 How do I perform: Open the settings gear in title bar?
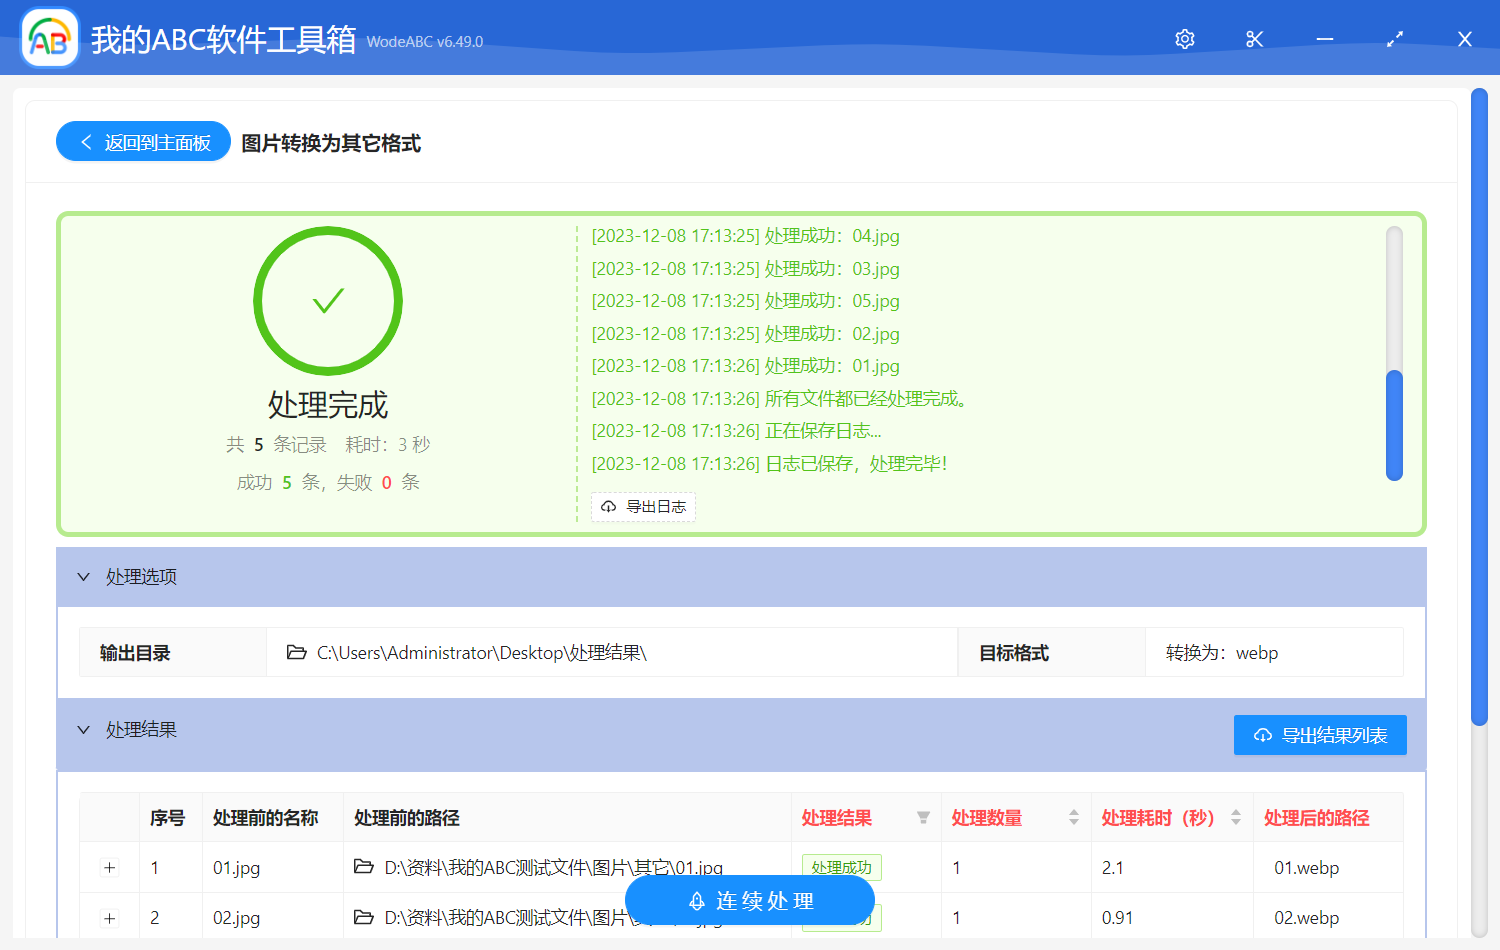(1185, 39)
